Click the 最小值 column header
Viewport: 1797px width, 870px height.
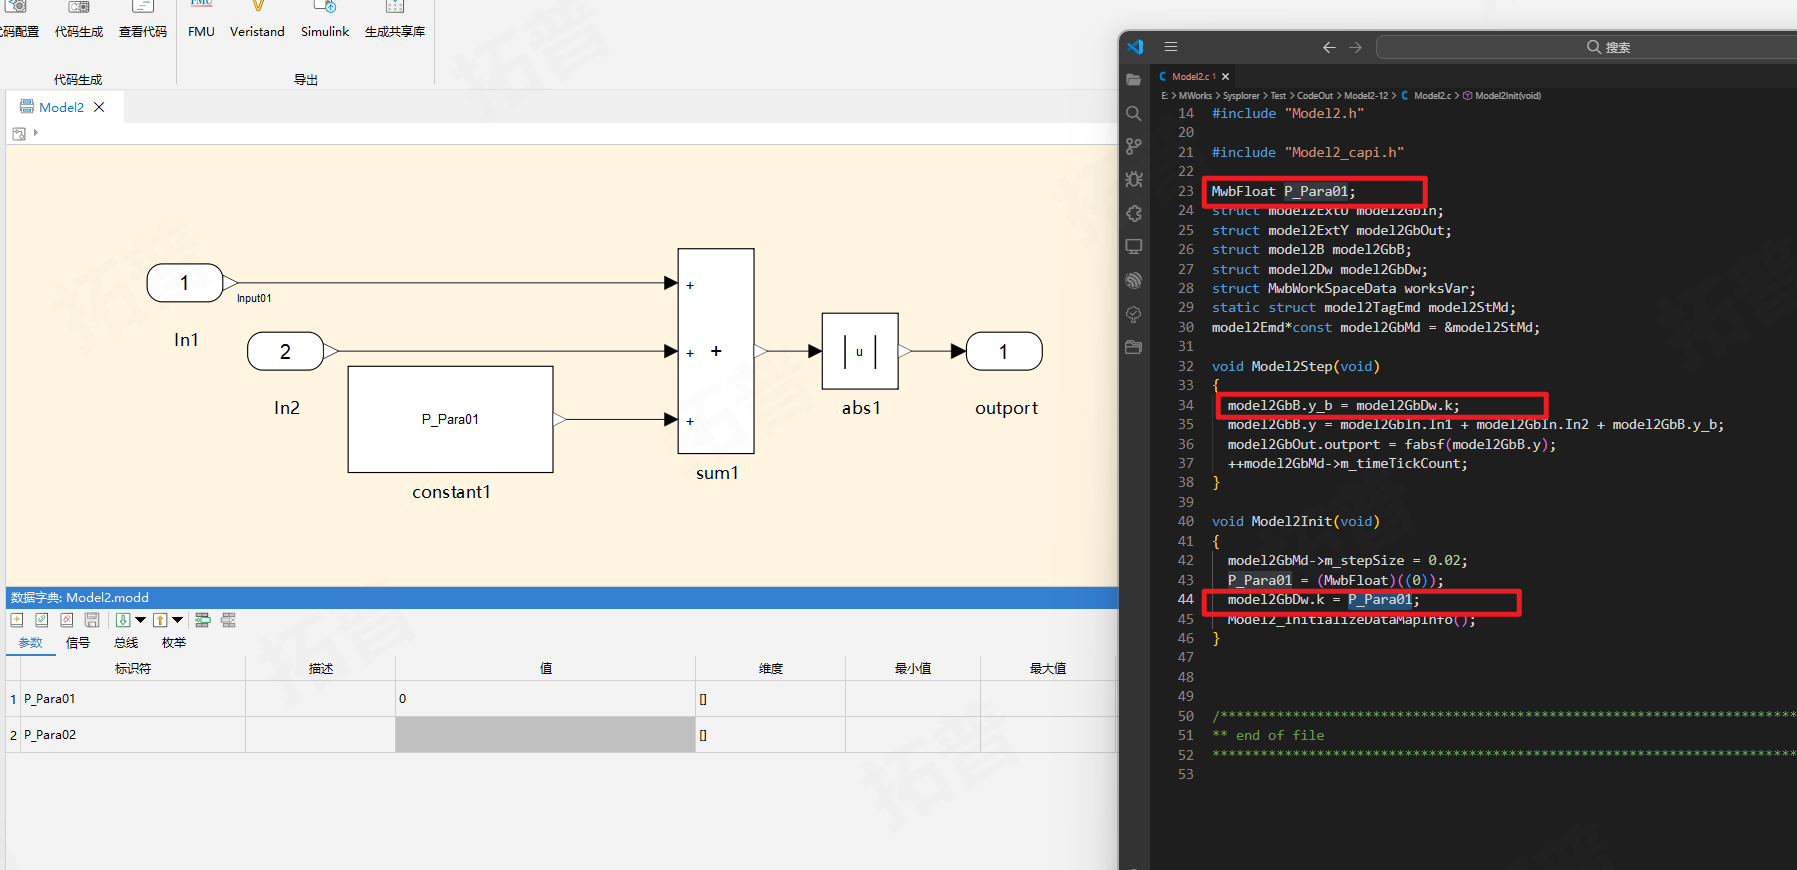click(x=913, y=668)
